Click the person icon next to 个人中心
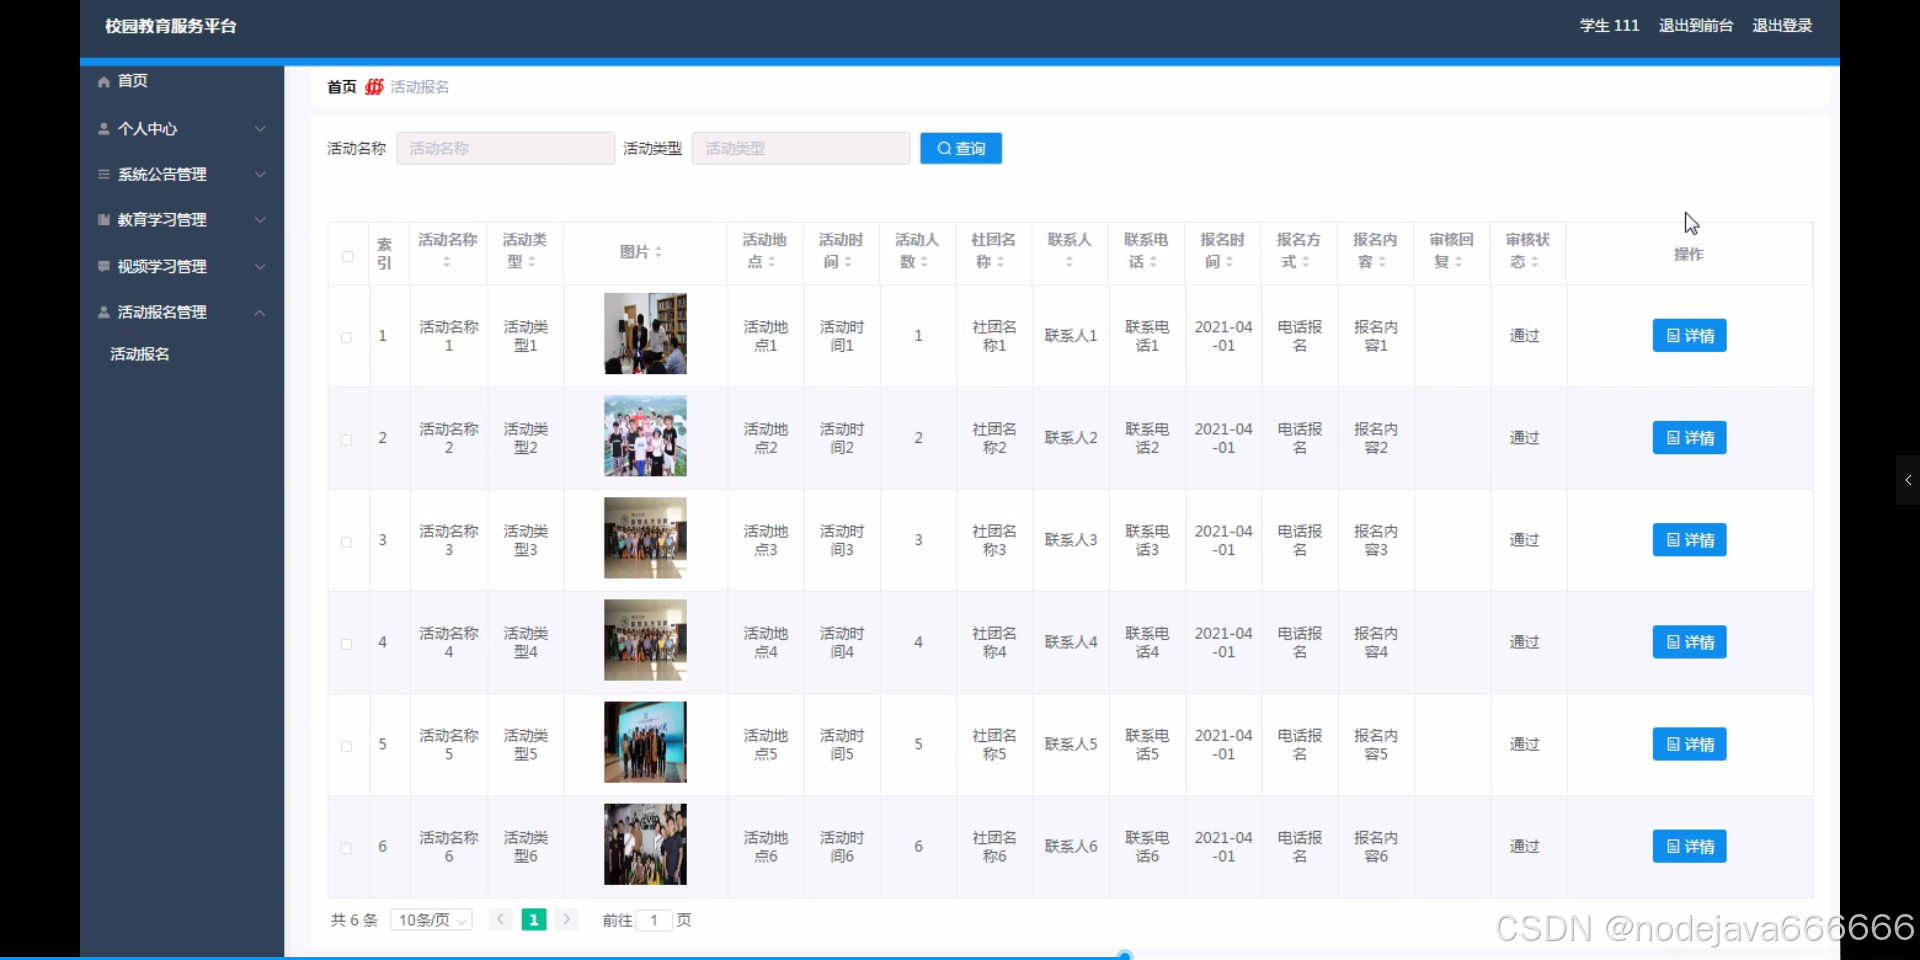Image resolution: width=1920 pixels, height=960 pixels. click(x=103, y=129)
